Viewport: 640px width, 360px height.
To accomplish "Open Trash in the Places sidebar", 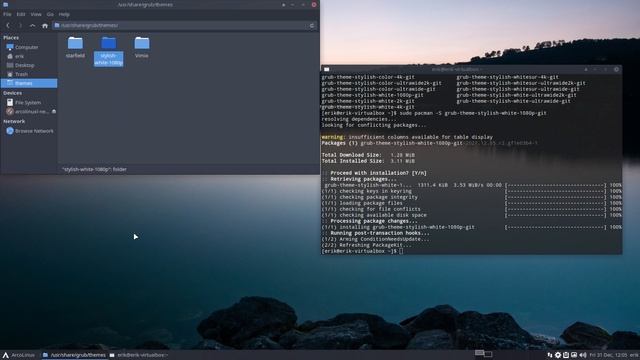I will click(x=29, y=74).
